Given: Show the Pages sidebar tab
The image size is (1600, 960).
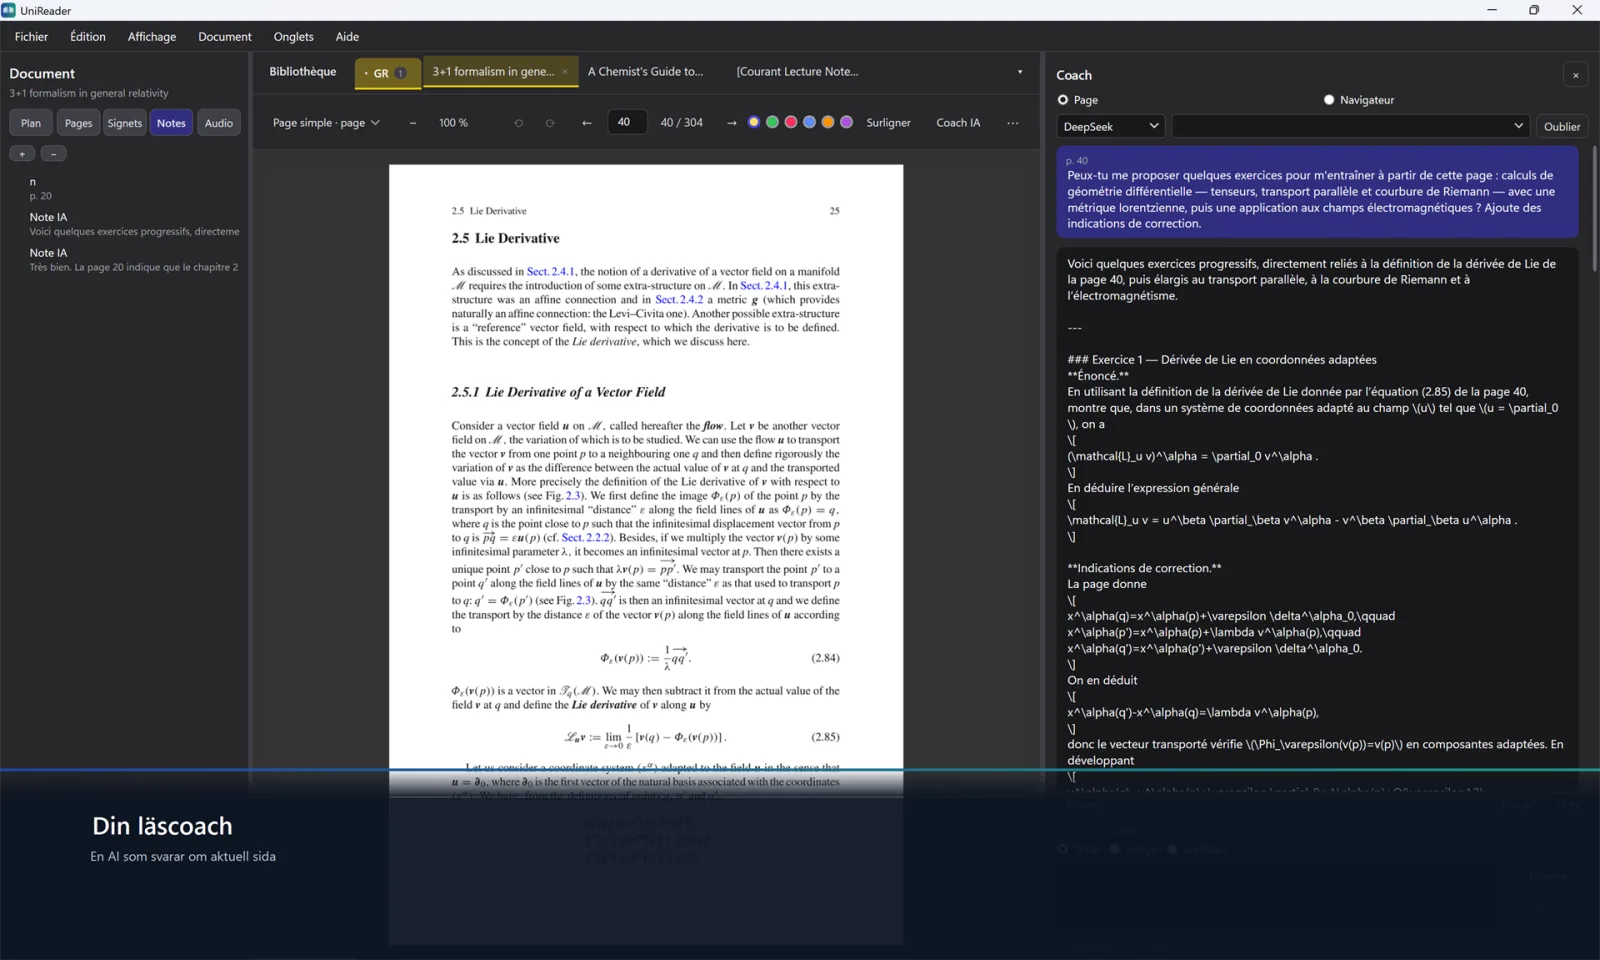Looking at the screenshot, I should pos(78,123).
